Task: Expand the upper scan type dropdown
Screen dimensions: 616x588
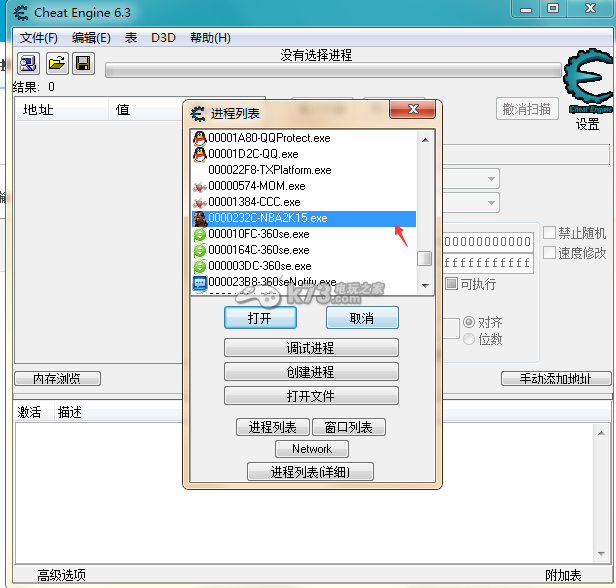Action: coord(491,179)
